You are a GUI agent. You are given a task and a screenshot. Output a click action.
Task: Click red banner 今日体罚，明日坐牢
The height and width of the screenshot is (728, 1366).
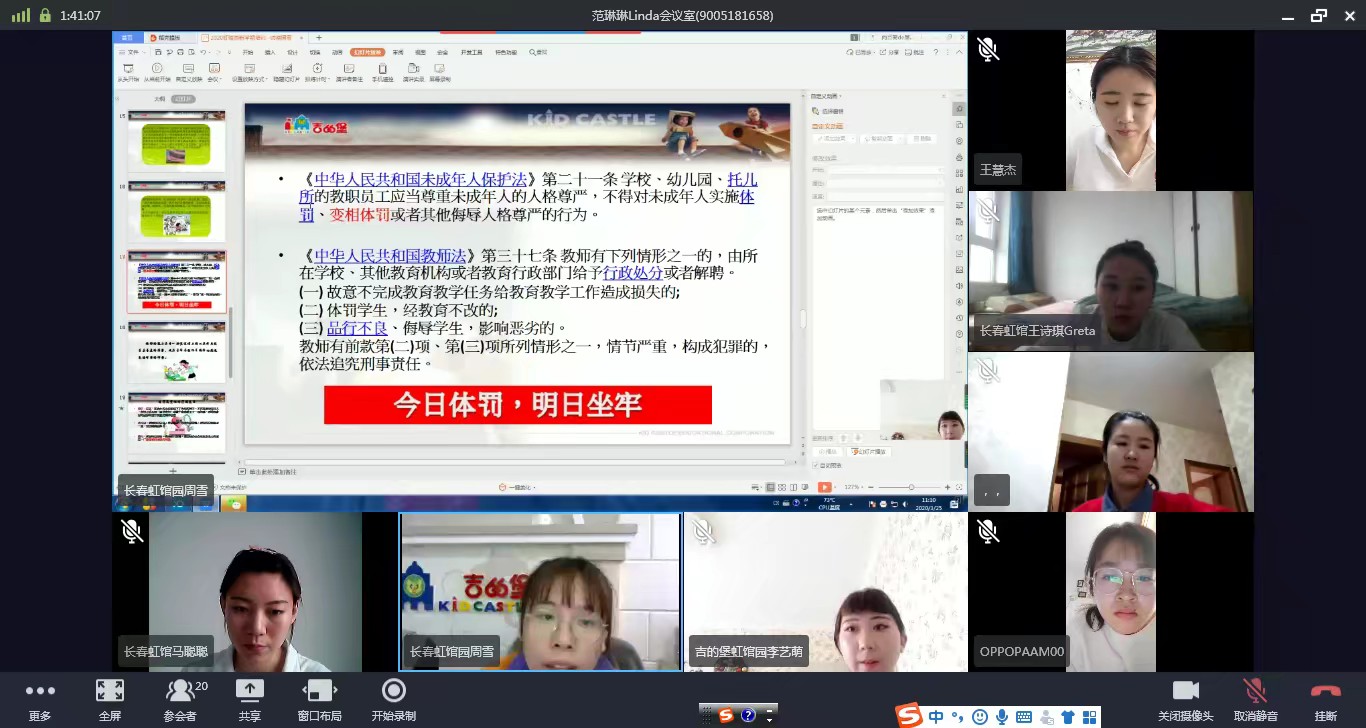(517, 405)
